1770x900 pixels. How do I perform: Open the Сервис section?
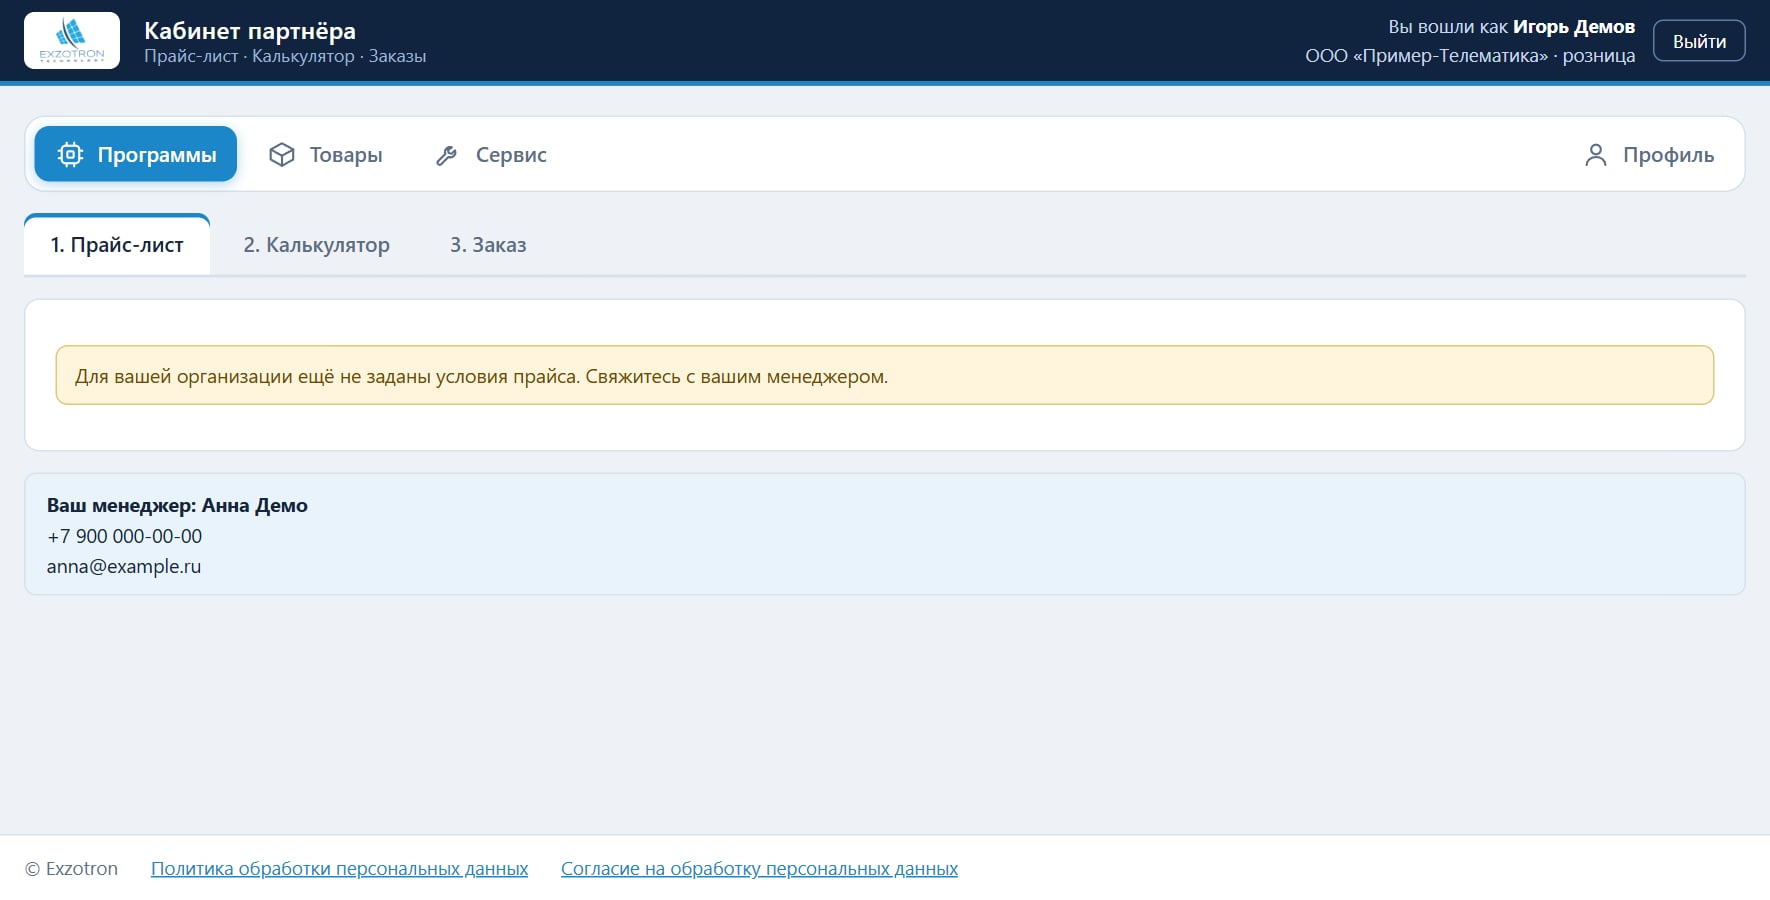[491, 154]
